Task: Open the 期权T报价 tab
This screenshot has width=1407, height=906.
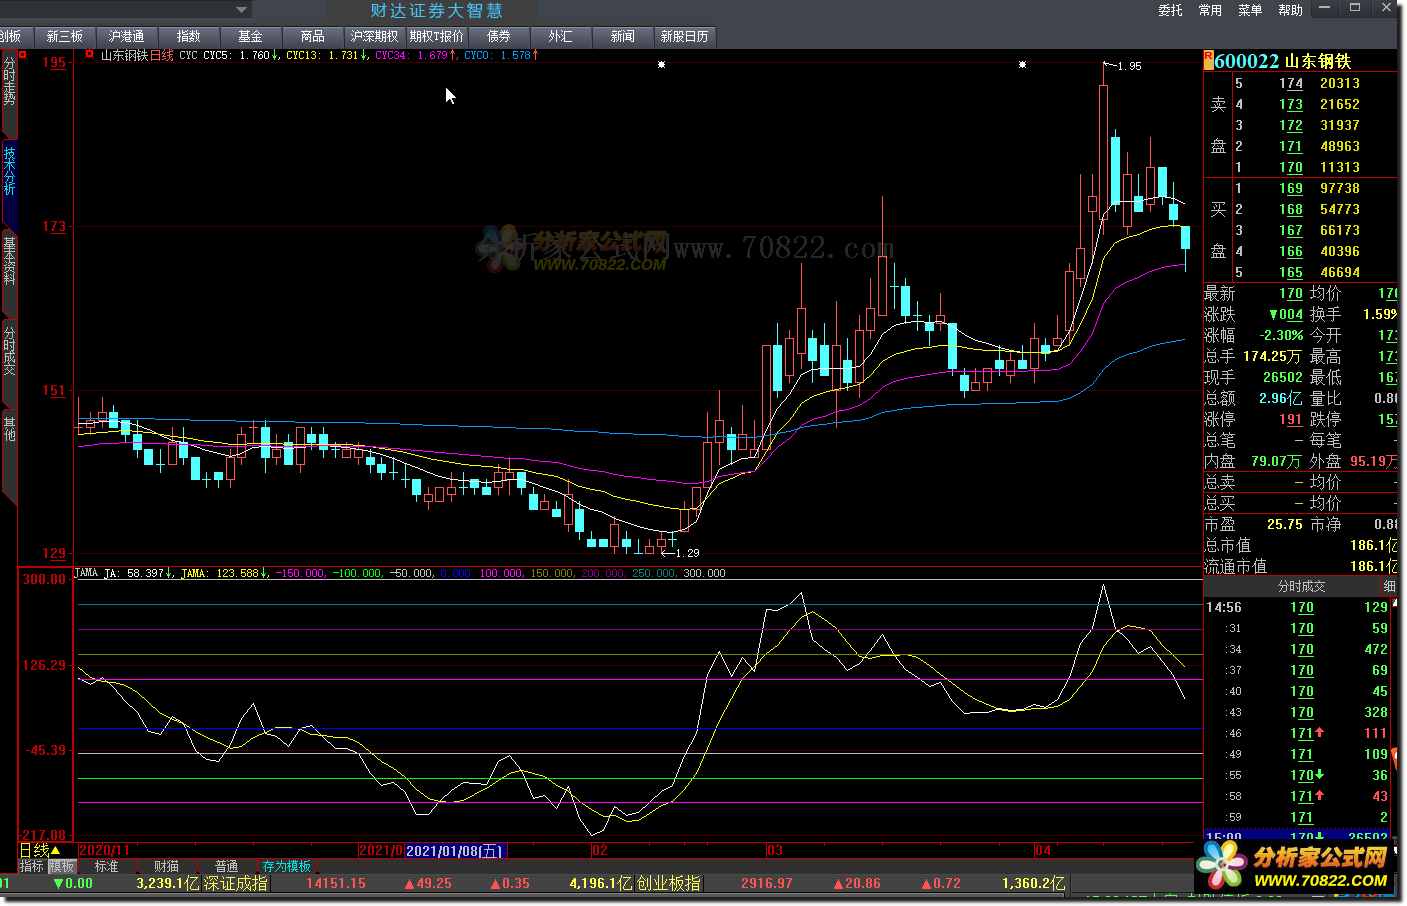Action: click(437, 36)
